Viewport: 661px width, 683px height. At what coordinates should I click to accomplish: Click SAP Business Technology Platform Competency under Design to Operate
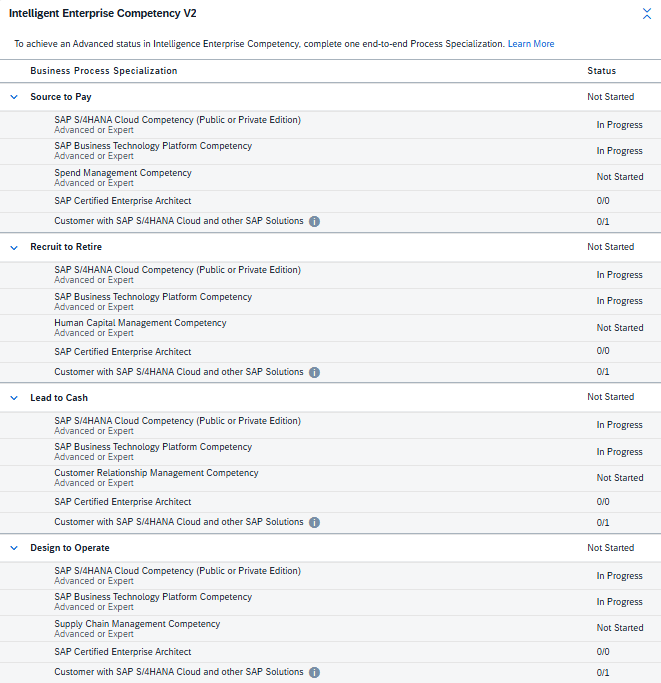[x=153, y=597]
